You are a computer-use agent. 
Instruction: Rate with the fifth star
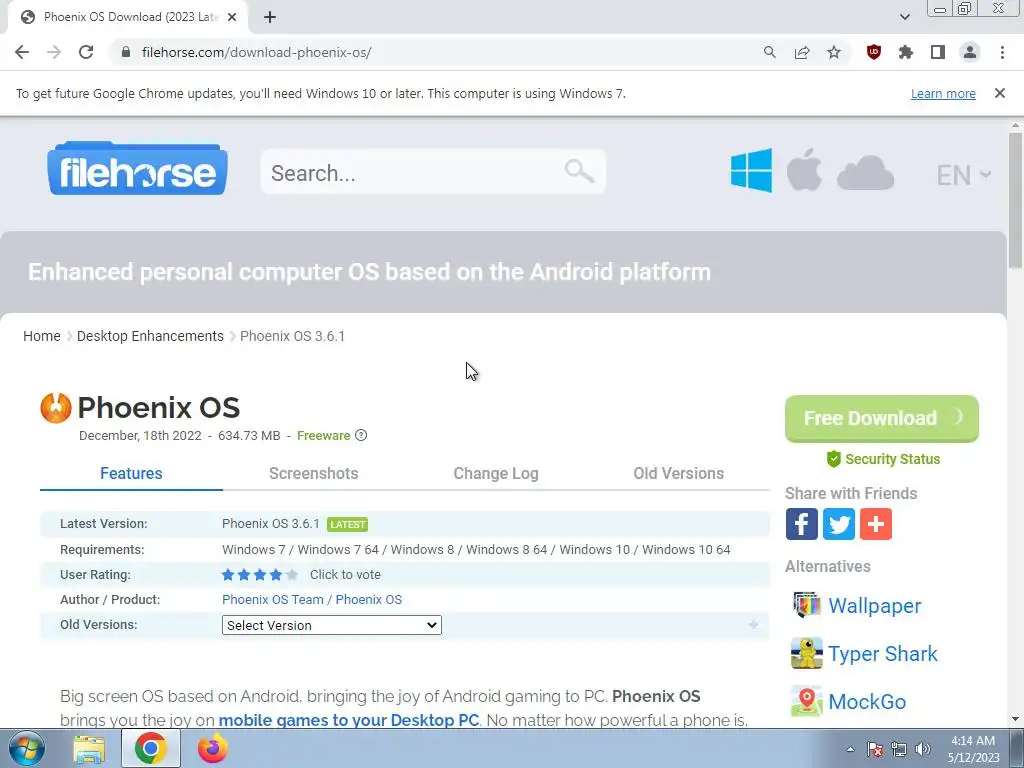292,575
